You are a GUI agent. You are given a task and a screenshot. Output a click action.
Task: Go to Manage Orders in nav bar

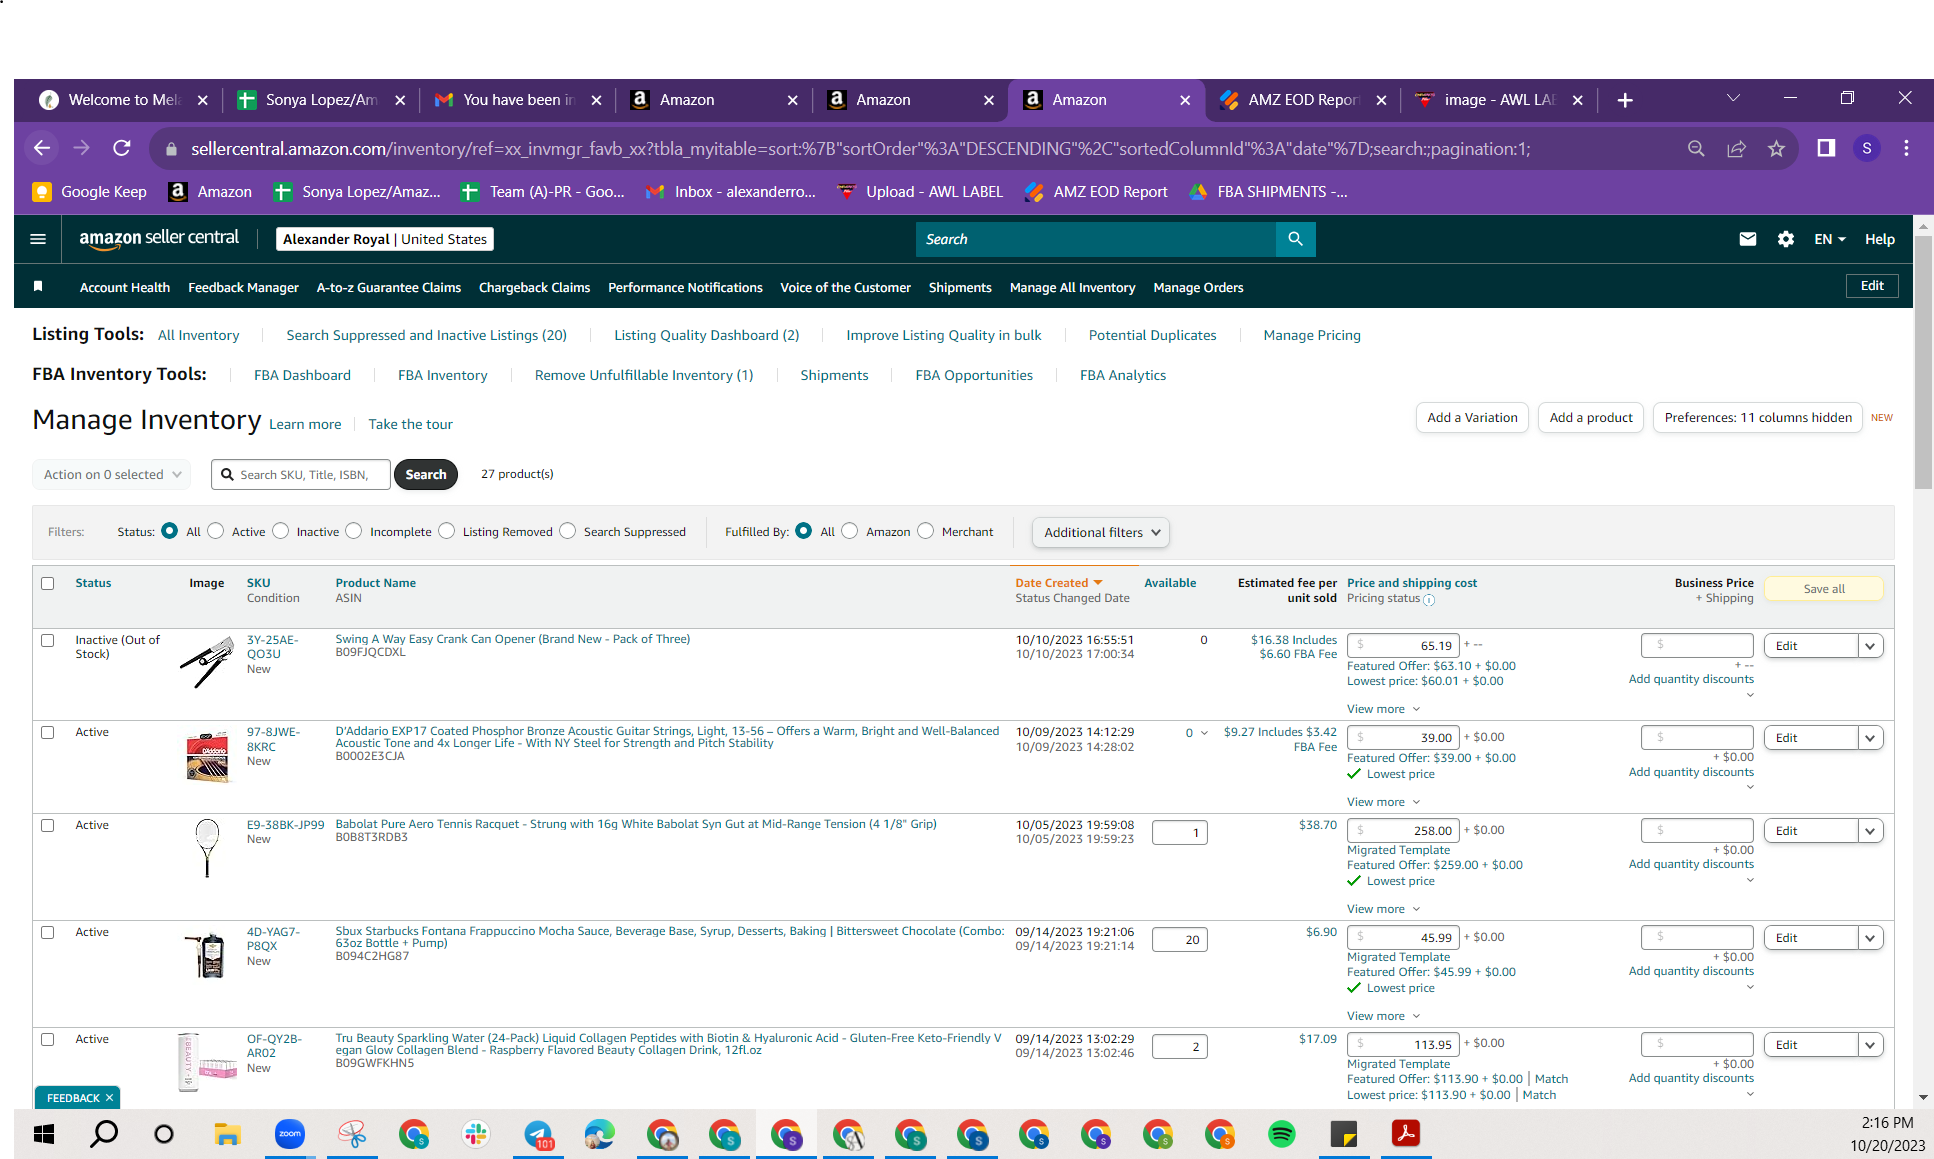pos(1198,287)
